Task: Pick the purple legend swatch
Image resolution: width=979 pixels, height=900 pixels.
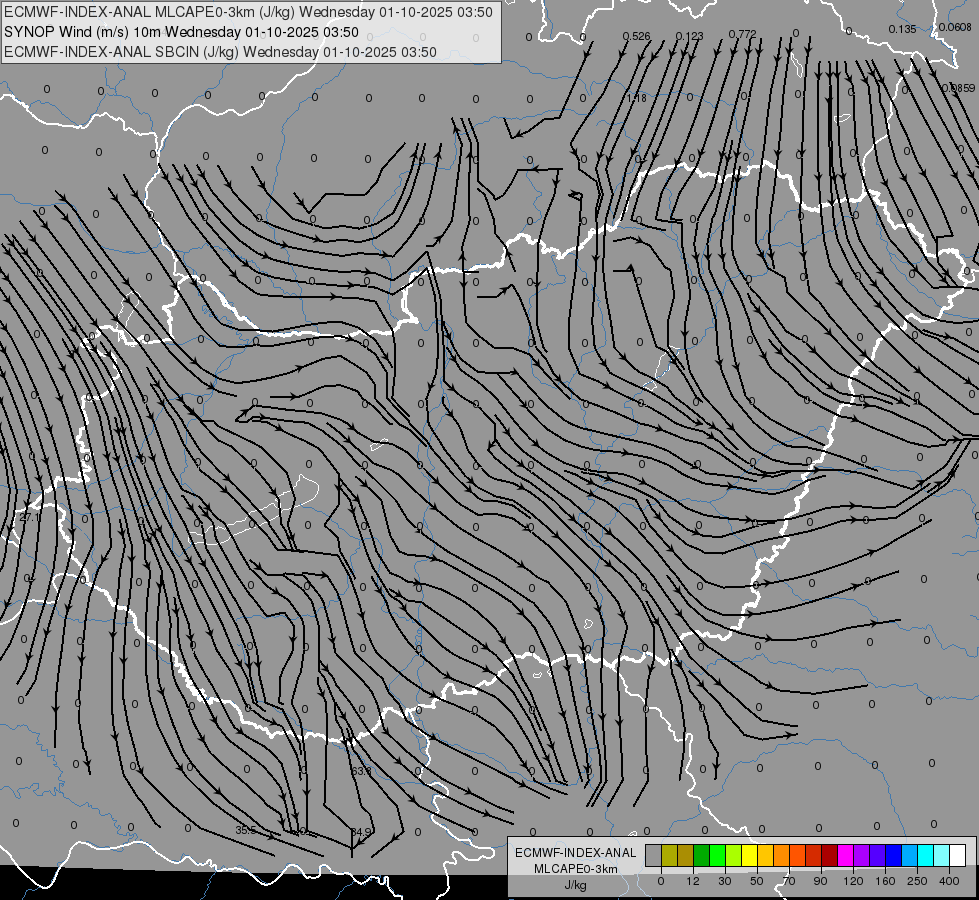Action: point(862,855)
